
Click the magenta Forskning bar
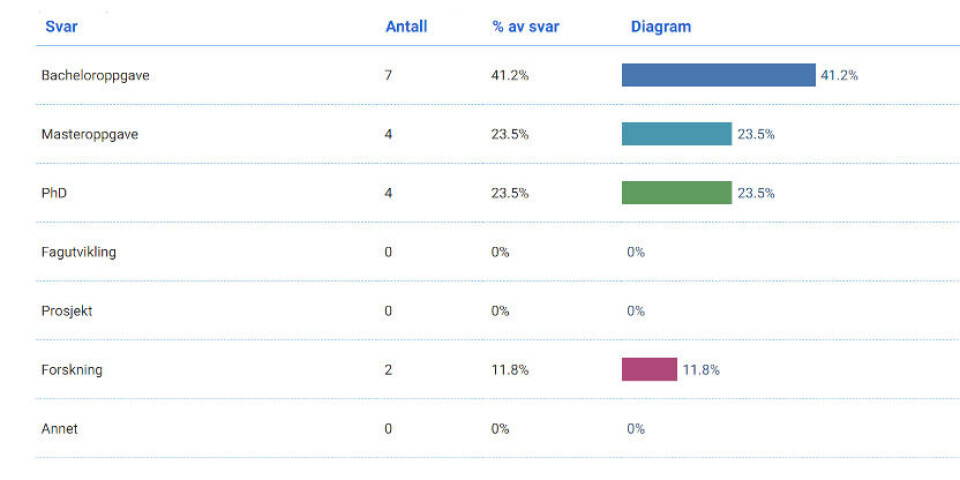click(649, 369)
